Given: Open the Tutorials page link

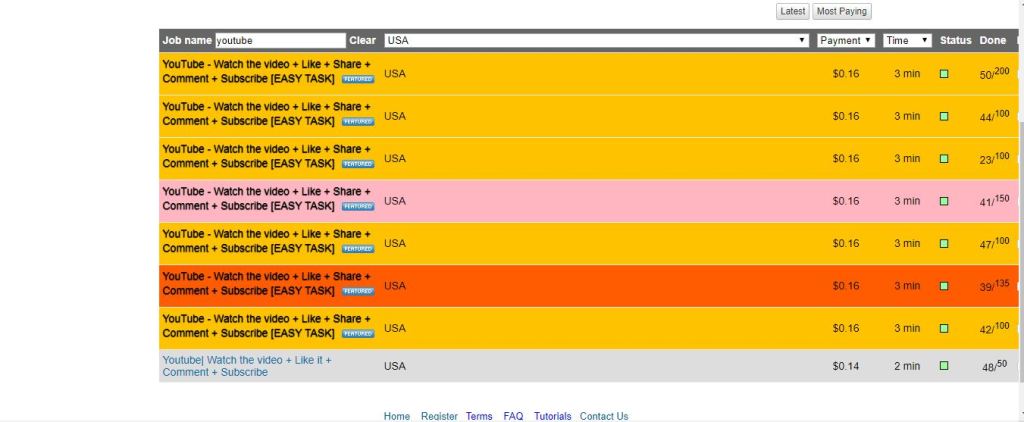Looking at the screenshot, I should [x=552, y=416].
